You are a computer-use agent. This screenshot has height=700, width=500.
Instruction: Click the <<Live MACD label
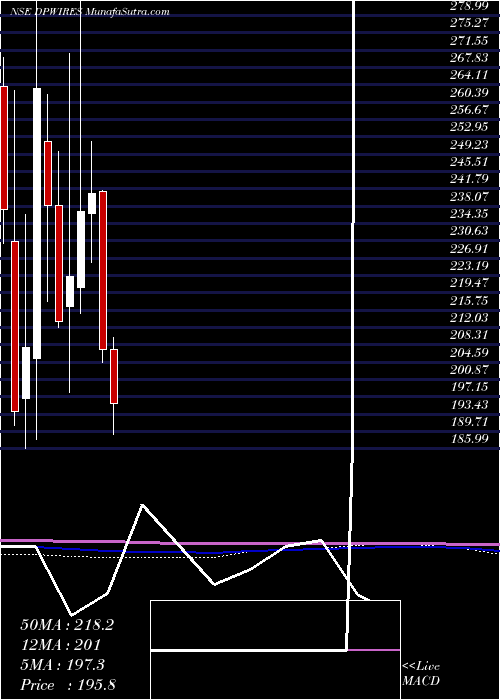[421, 674]
